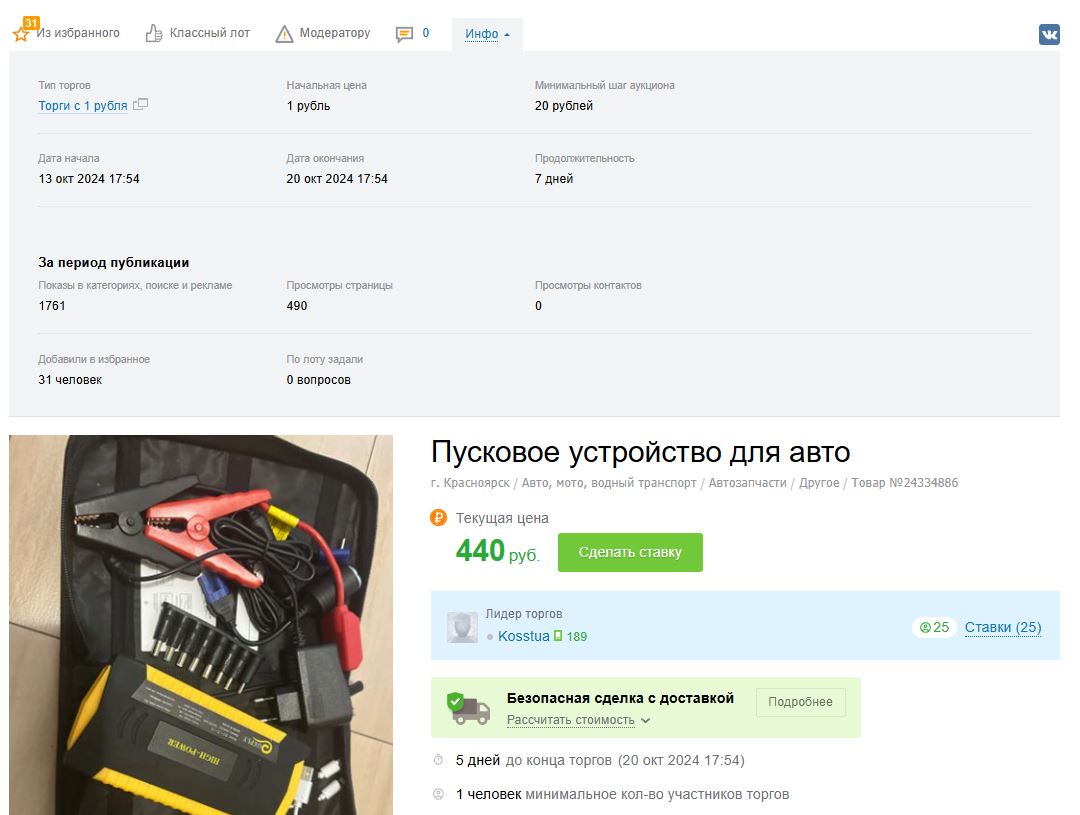Click the '0 вопросов' questions count
The image size is (1080, 815).
pyautogui.click(x=318, y=380)
